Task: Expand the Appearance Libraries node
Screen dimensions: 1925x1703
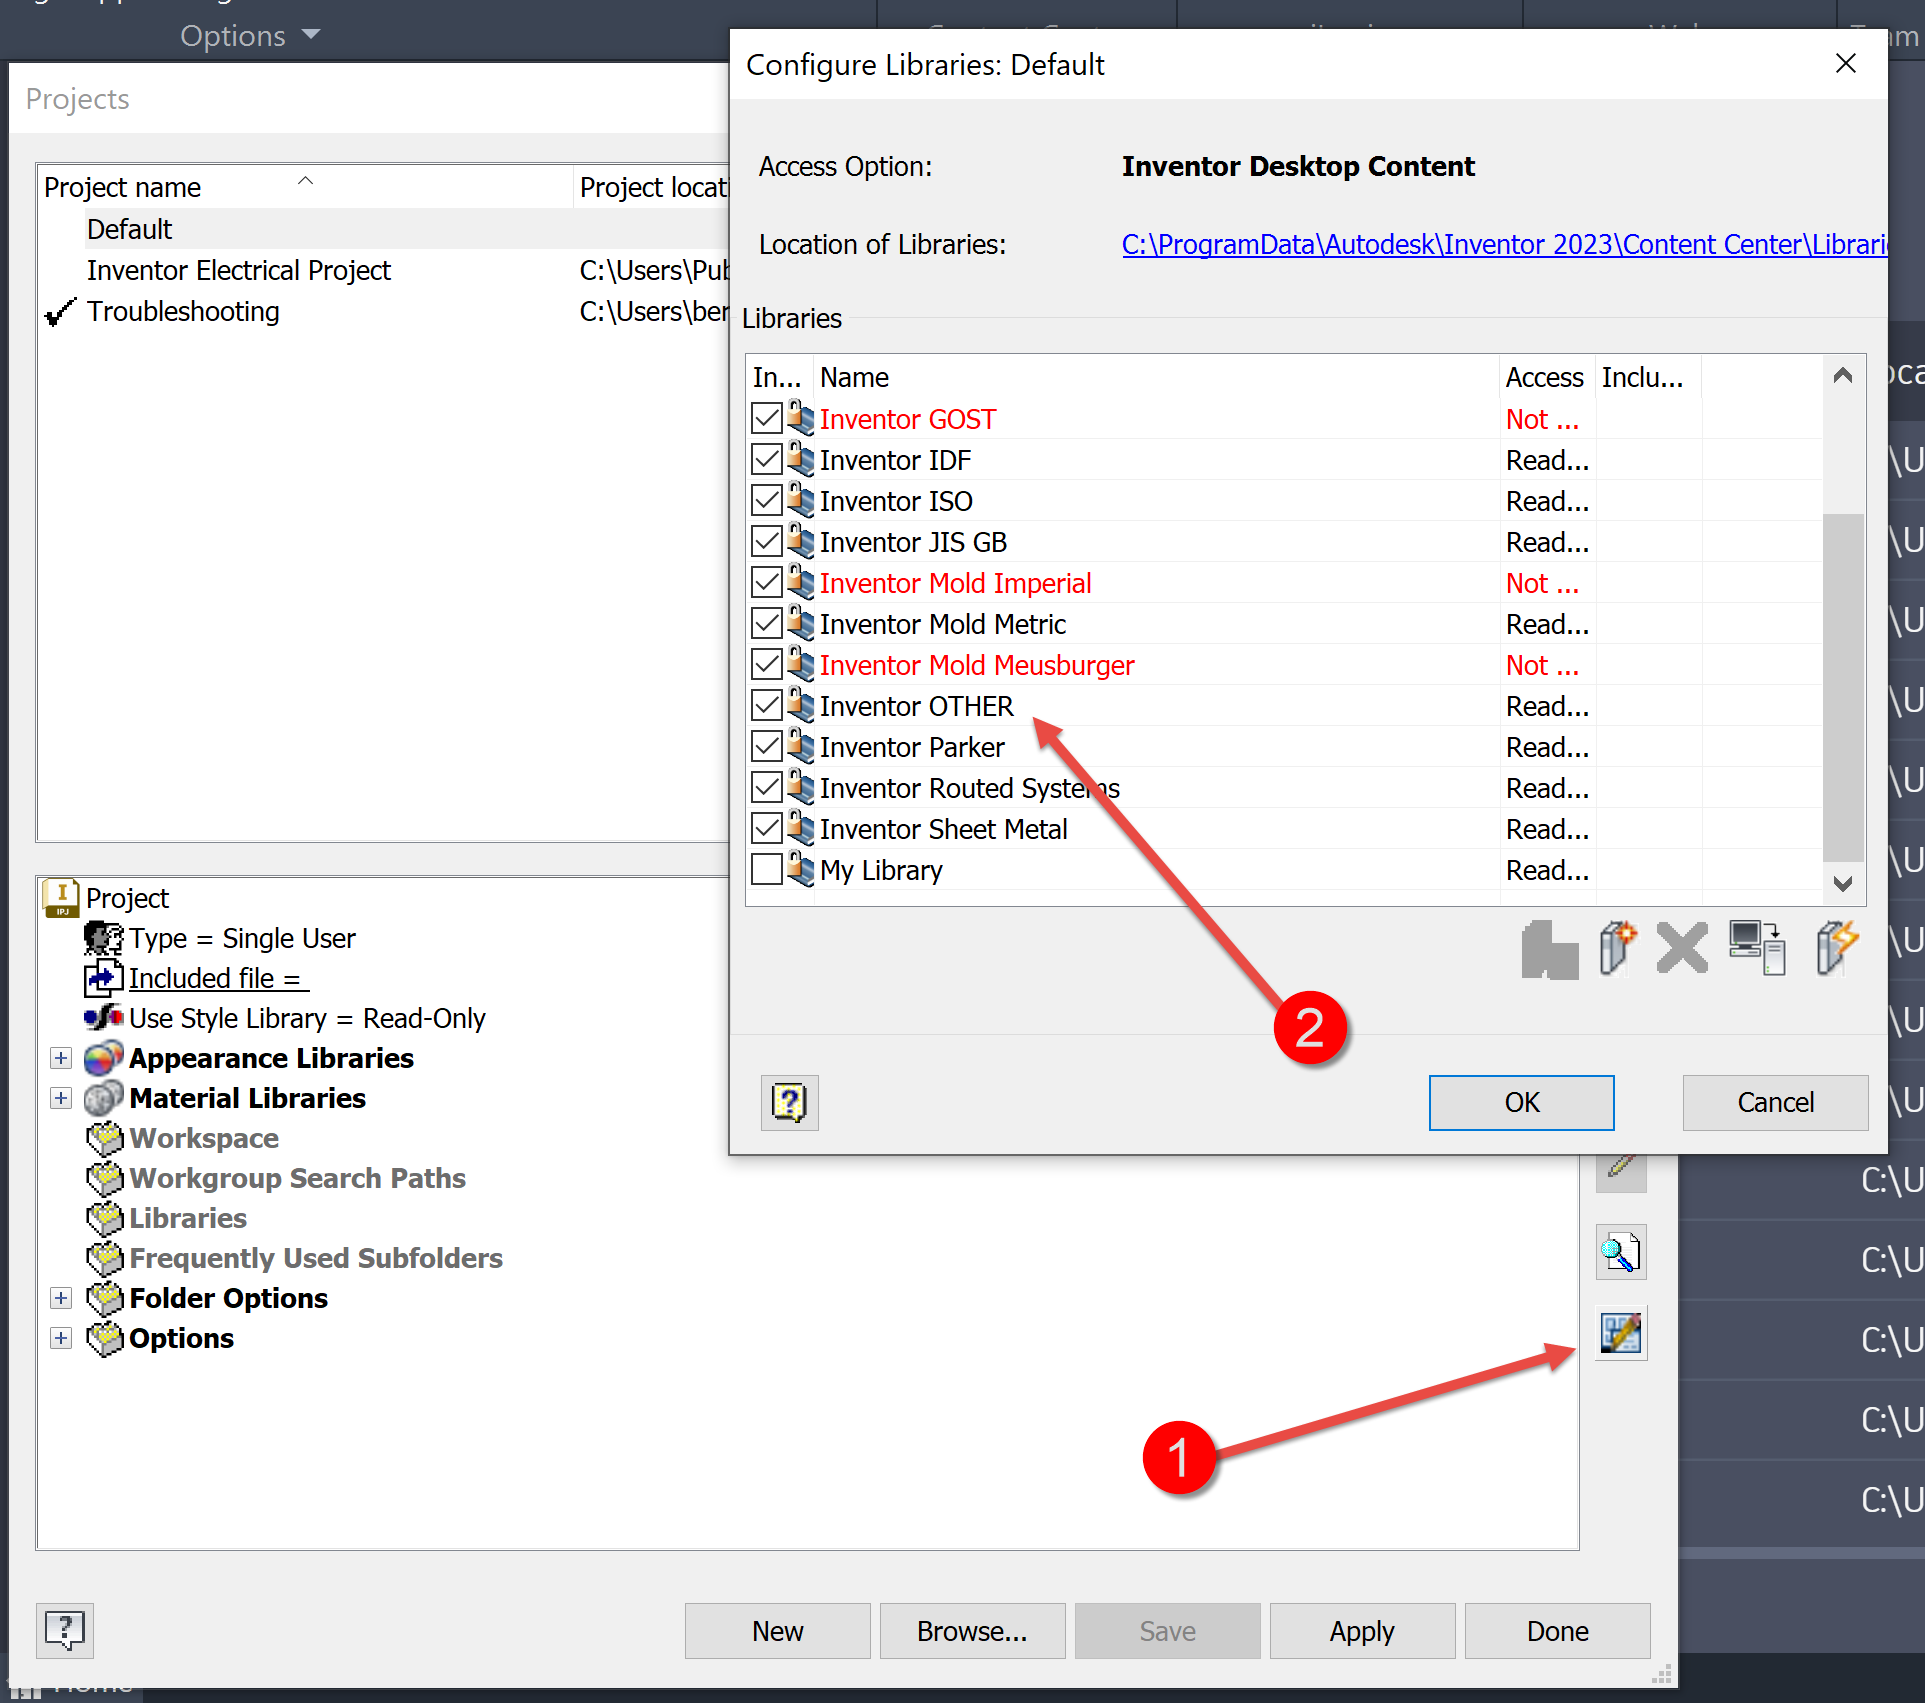Action: point(61,1058)
